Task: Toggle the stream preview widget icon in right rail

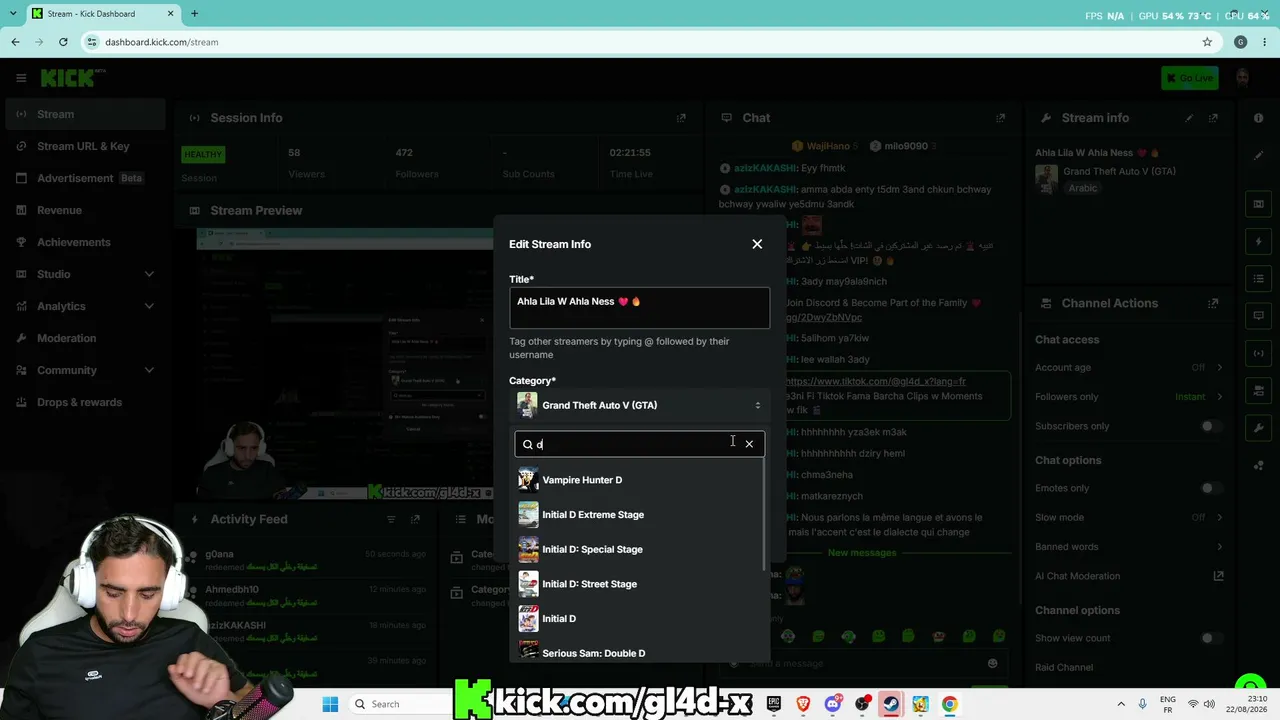Action: 1259,204
